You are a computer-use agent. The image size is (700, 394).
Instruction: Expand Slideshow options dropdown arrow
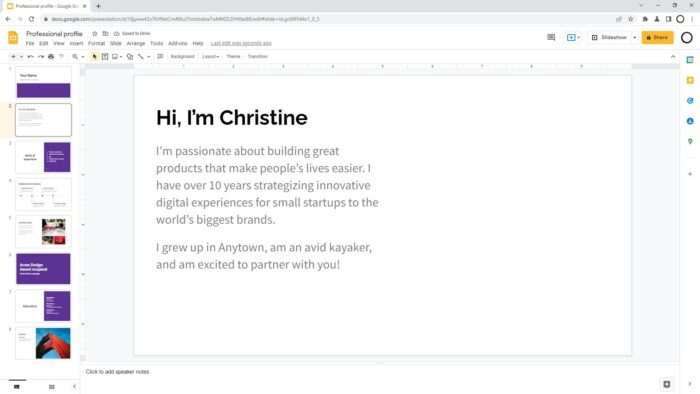(634, 37)
